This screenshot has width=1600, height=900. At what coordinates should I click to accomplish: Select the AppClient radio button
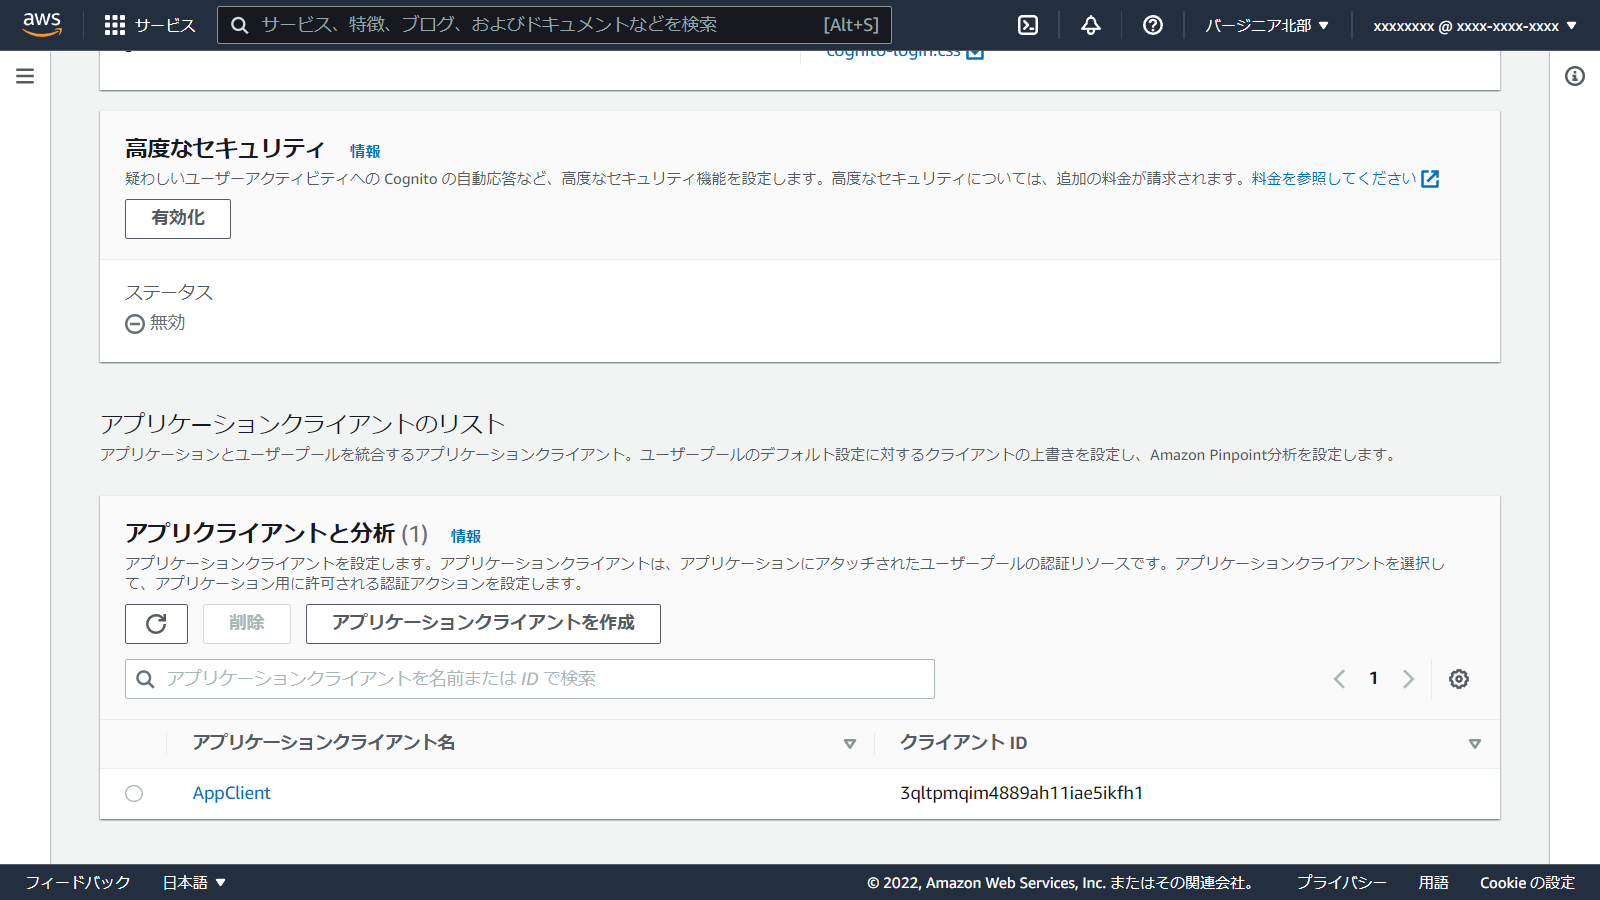tap(135, 793)
